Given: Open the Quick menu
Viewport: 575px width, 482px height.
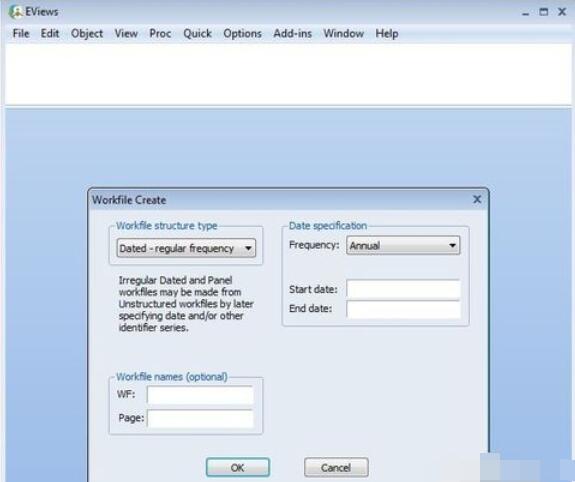Looking at the screenshot, I should (197, 33).
